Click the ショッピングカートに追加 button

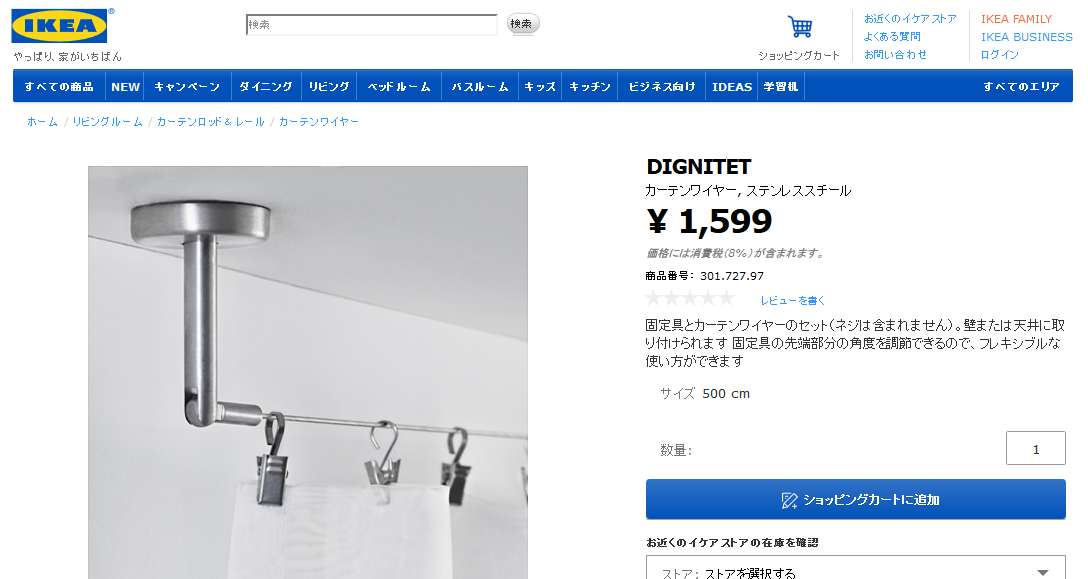[x=856, y=499]
